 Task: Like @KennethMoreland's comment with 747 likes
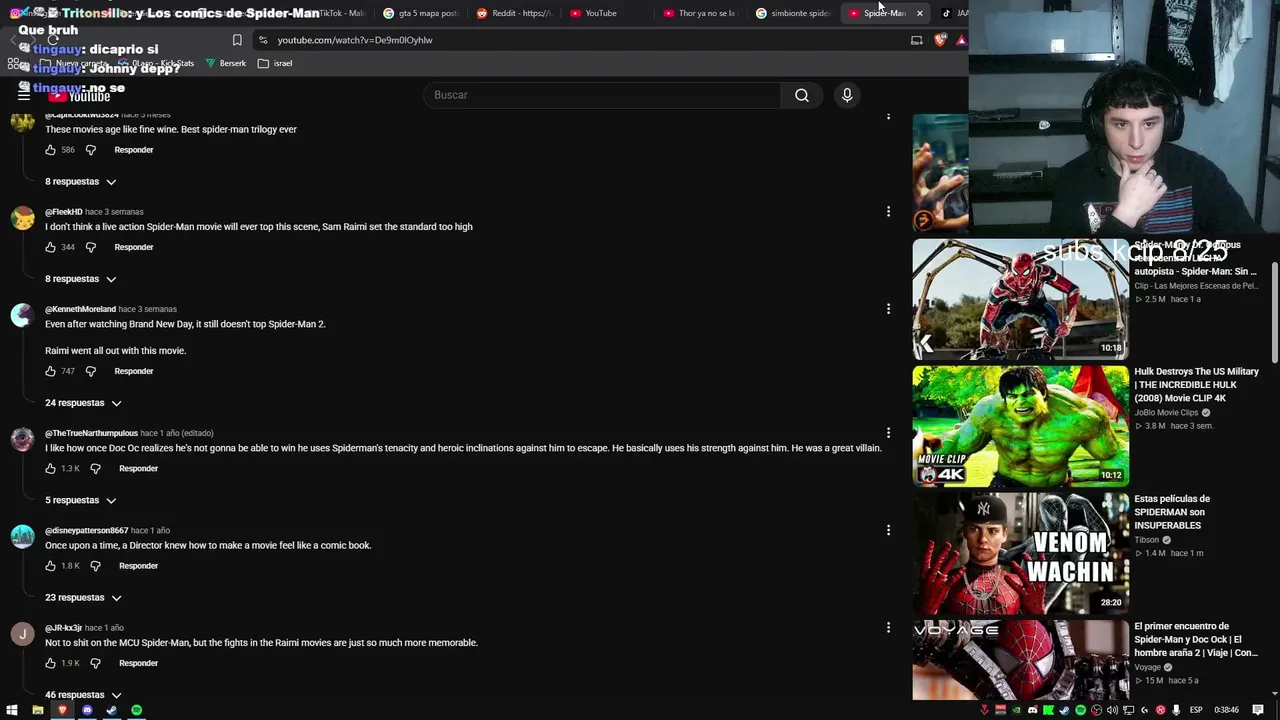click(x=50, y=371)
